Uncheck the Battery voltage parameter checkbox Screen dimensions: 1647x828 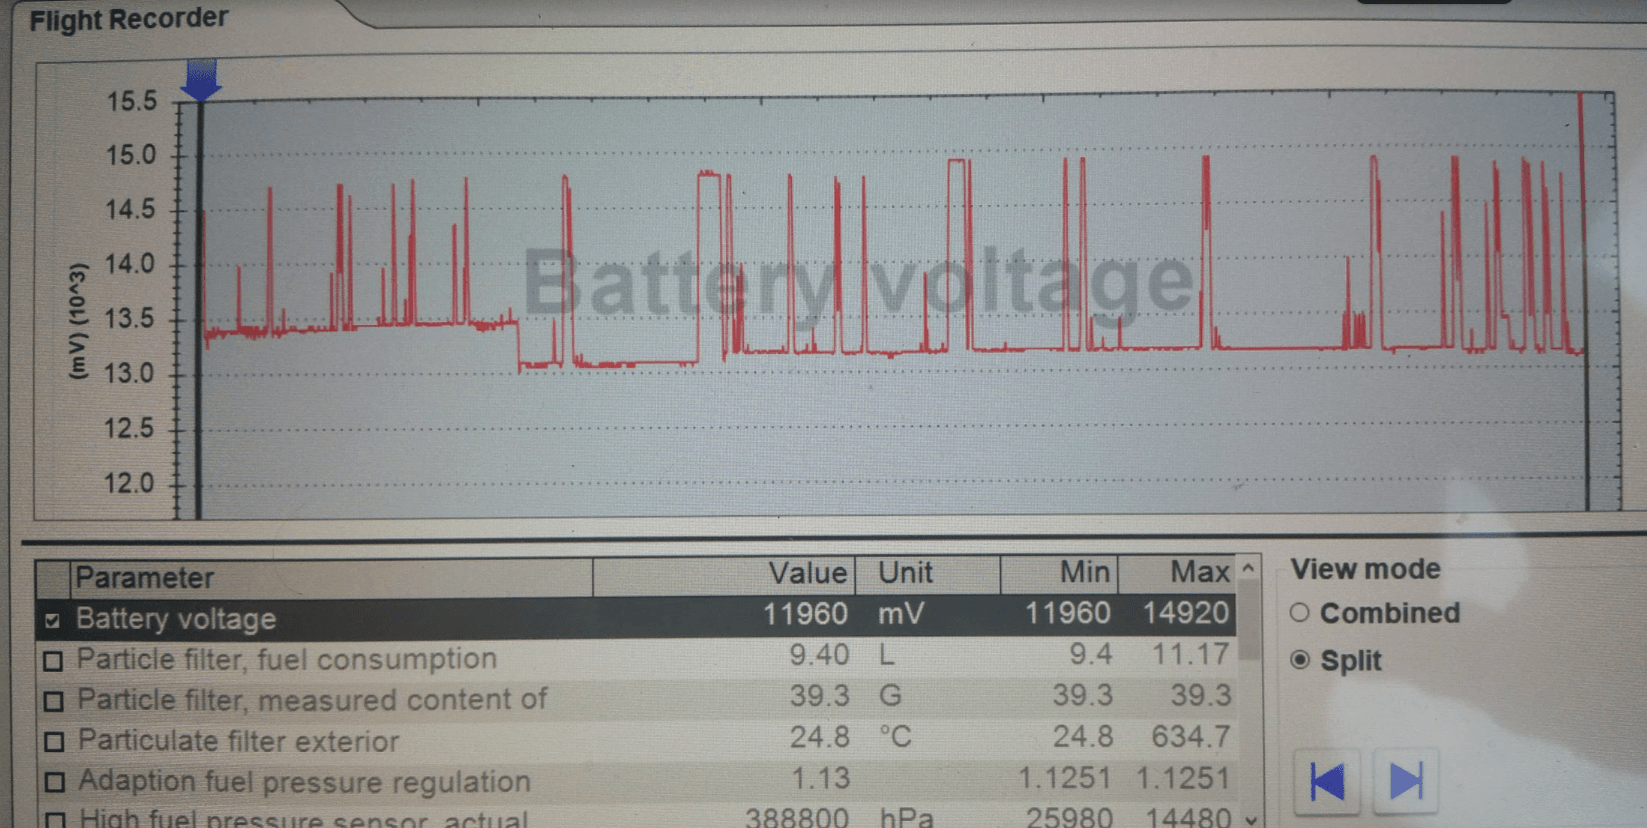tap(52, 621)
